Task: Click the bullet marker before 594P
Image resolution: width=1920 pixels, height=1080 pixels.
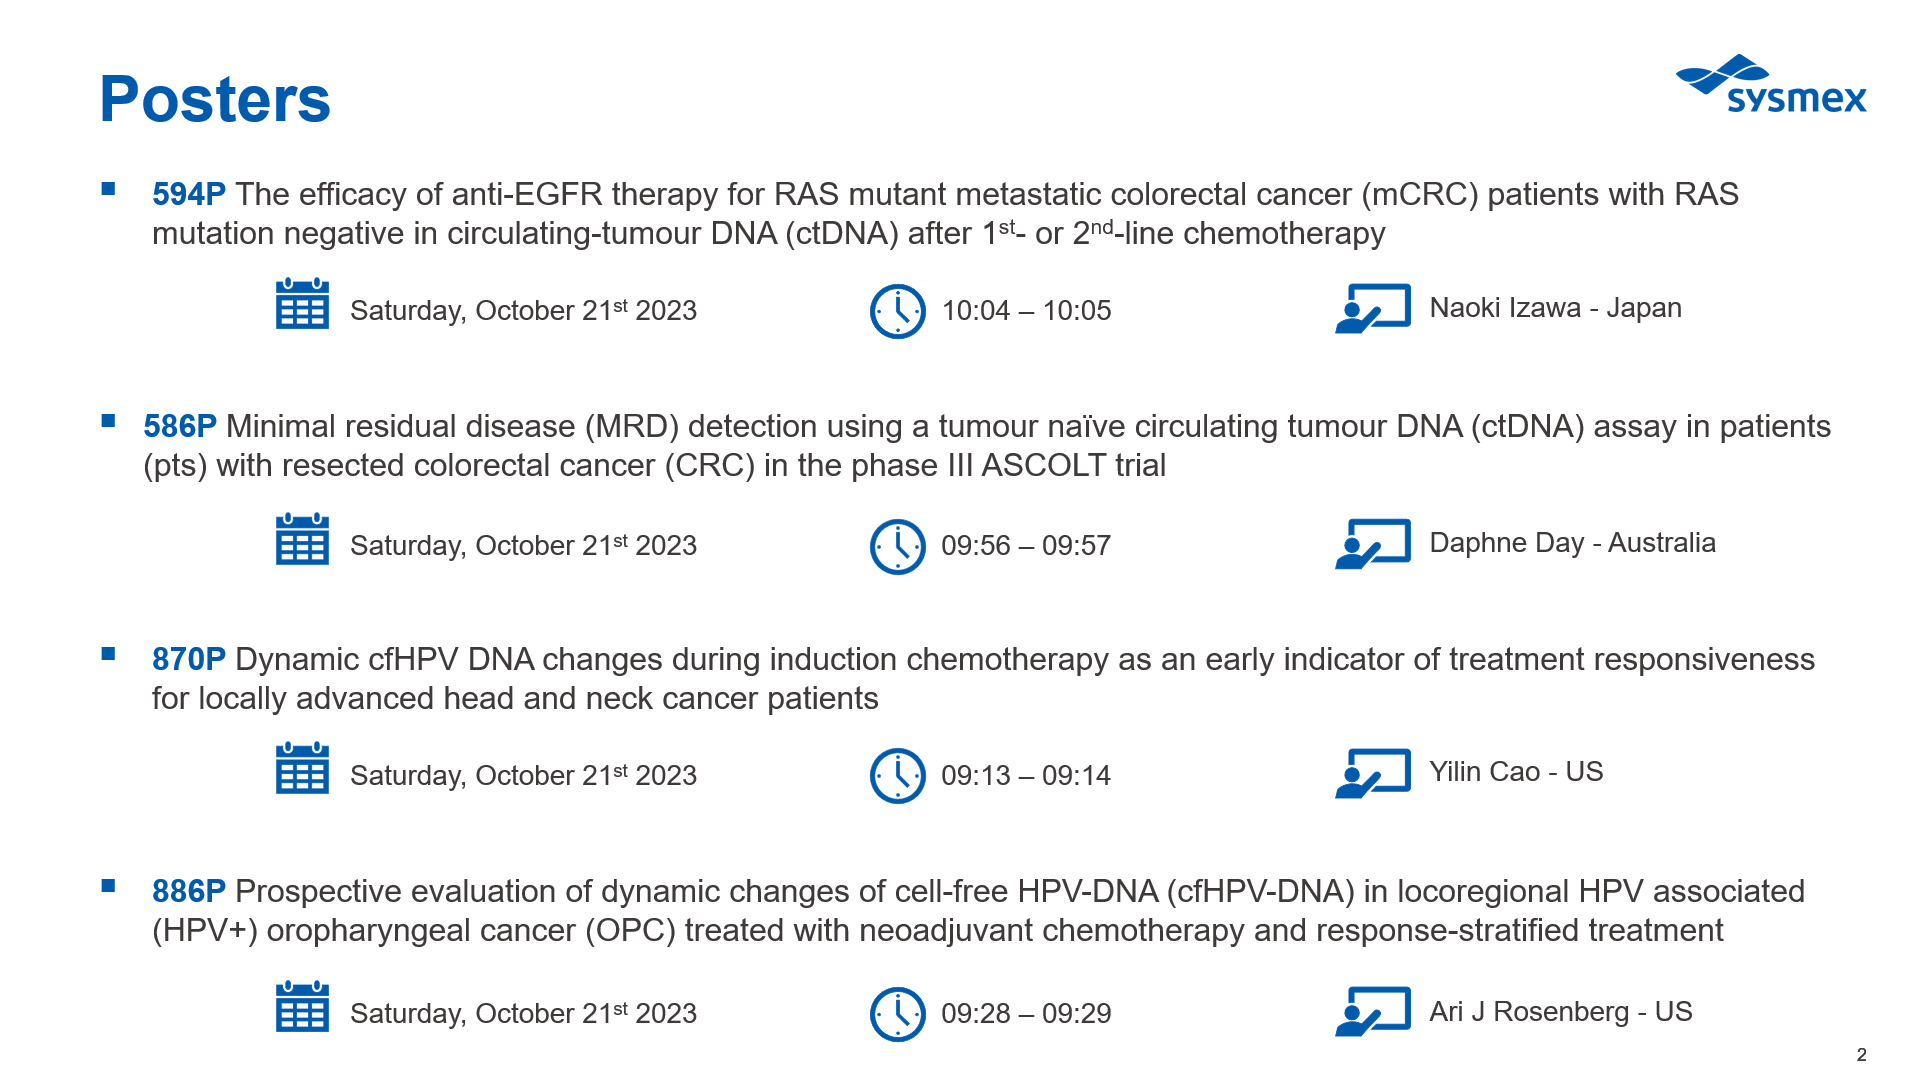Action: [108, 188]
